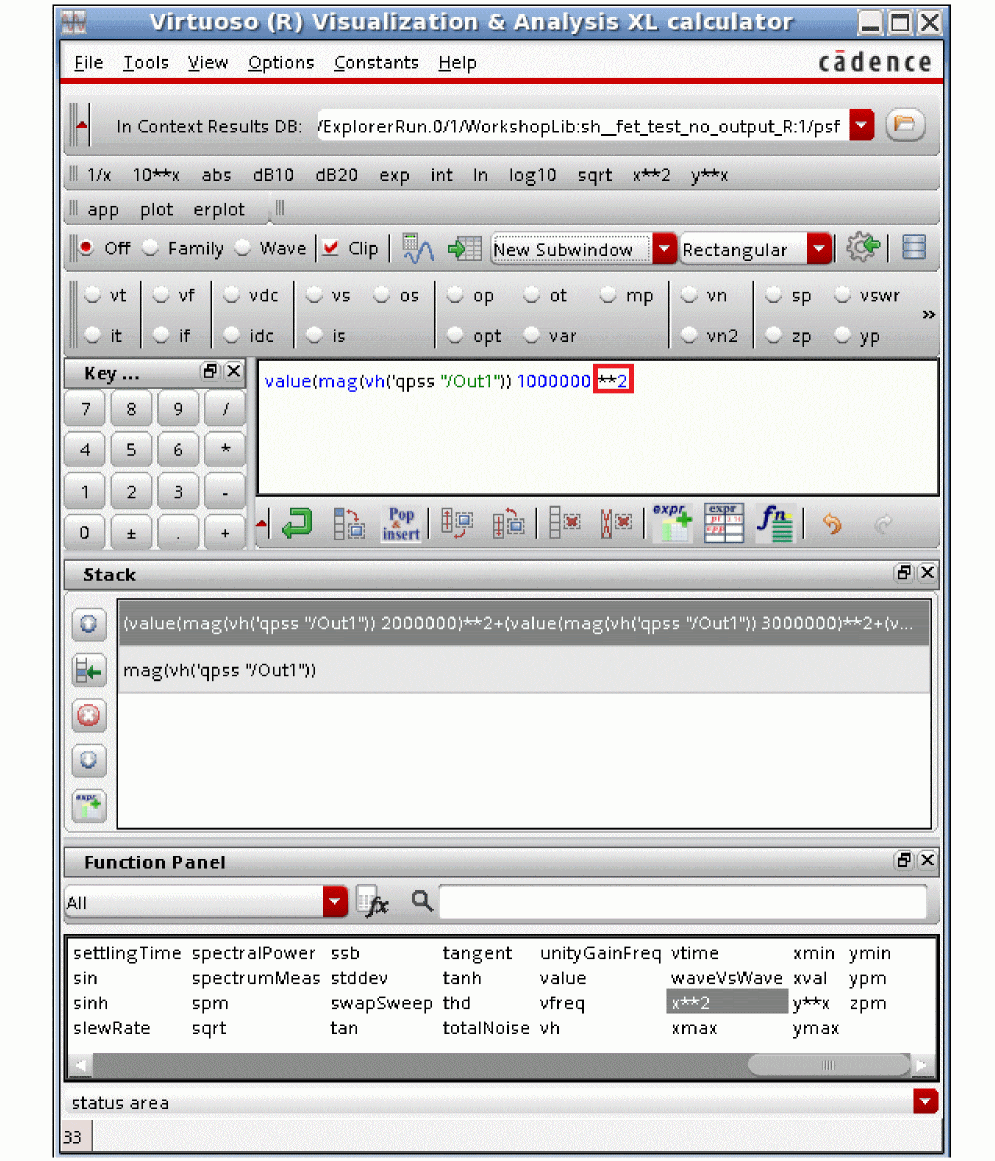This screenshot has width=995, height=1161.
Task: Click the Stack up-arrow circle icon
Action: pos(89,624)
